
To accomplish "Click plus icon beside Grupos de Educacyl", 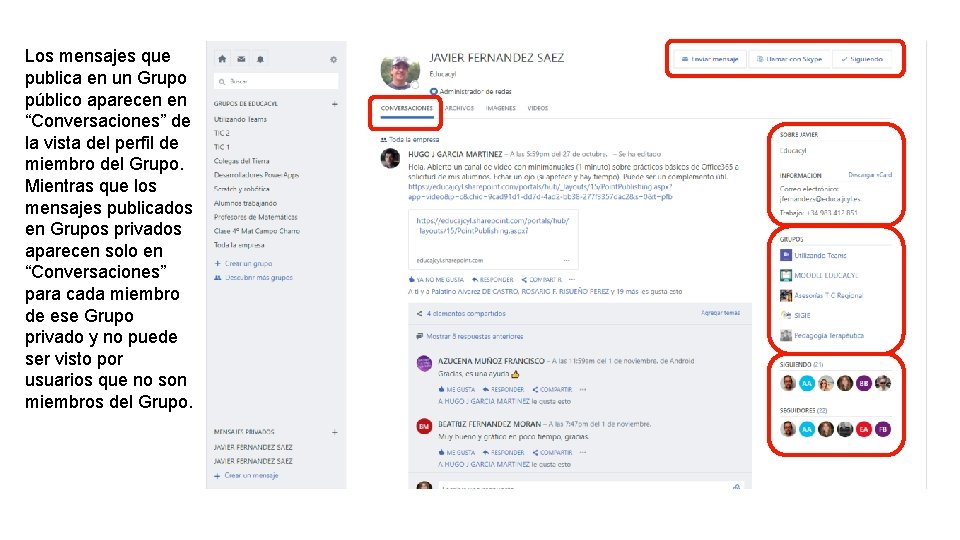I will (x=335, y=104).
